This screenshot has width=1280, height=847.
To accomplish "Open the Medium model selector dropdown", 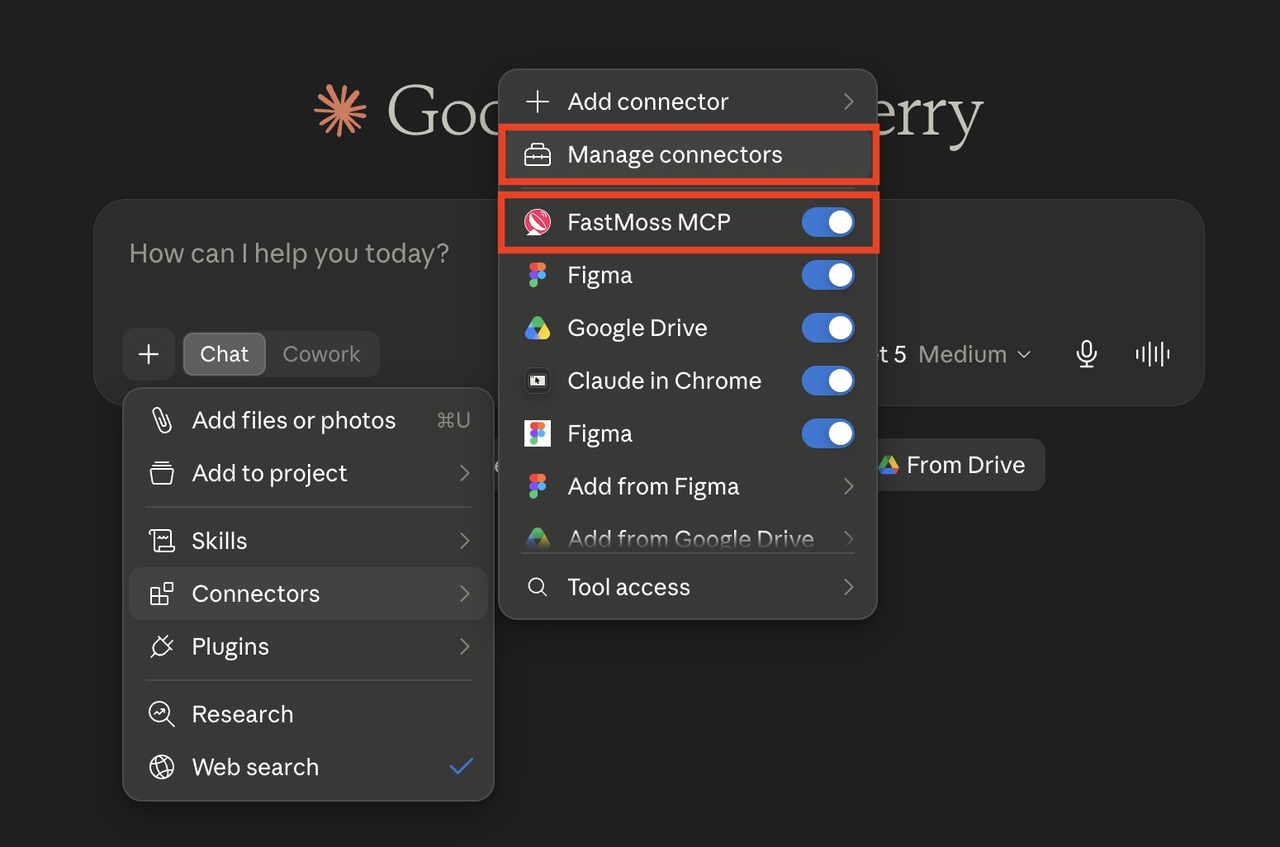I will click(x=974, y=354).
